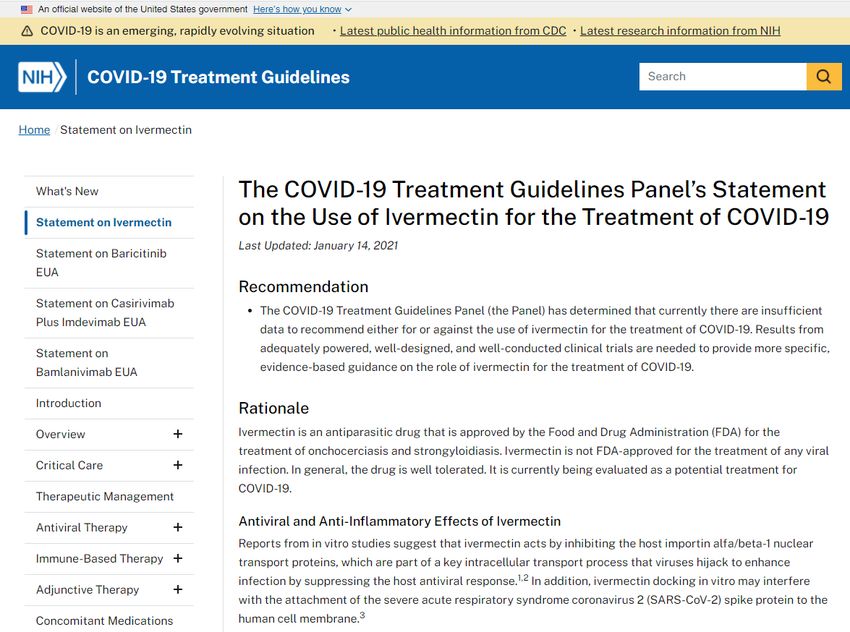Expand the Antiviral Therapy plus icon
The image size is (850, 632).
pyautogui.click(x=178, y=527)
